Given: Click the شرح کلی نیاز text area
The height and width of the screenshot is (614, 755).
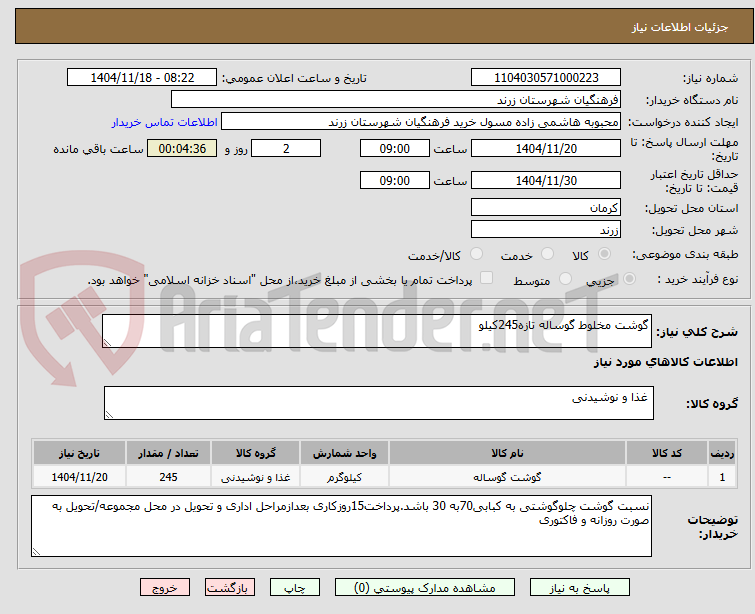Looking at the screenshot, I should (377, 331).
